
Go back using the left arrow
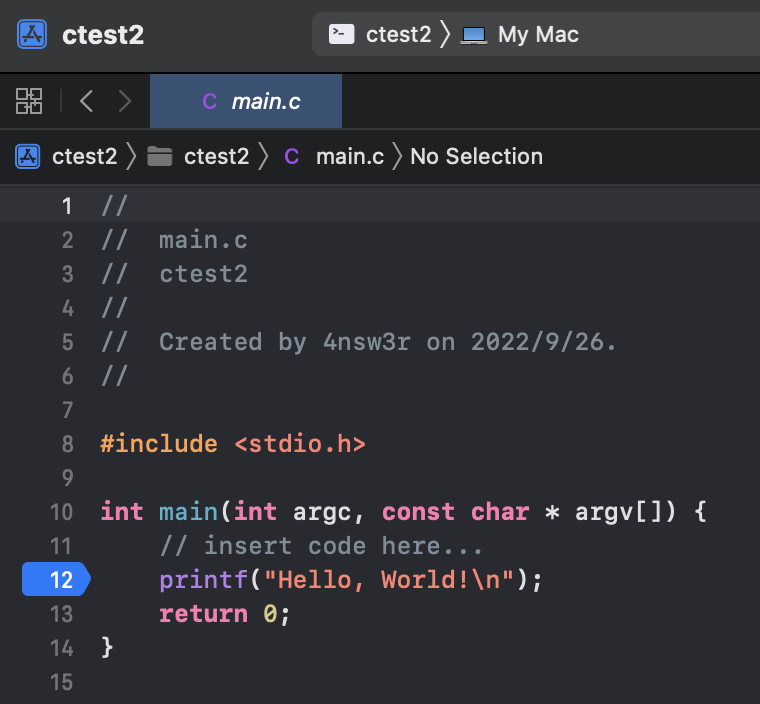click(x=87, y=101)
